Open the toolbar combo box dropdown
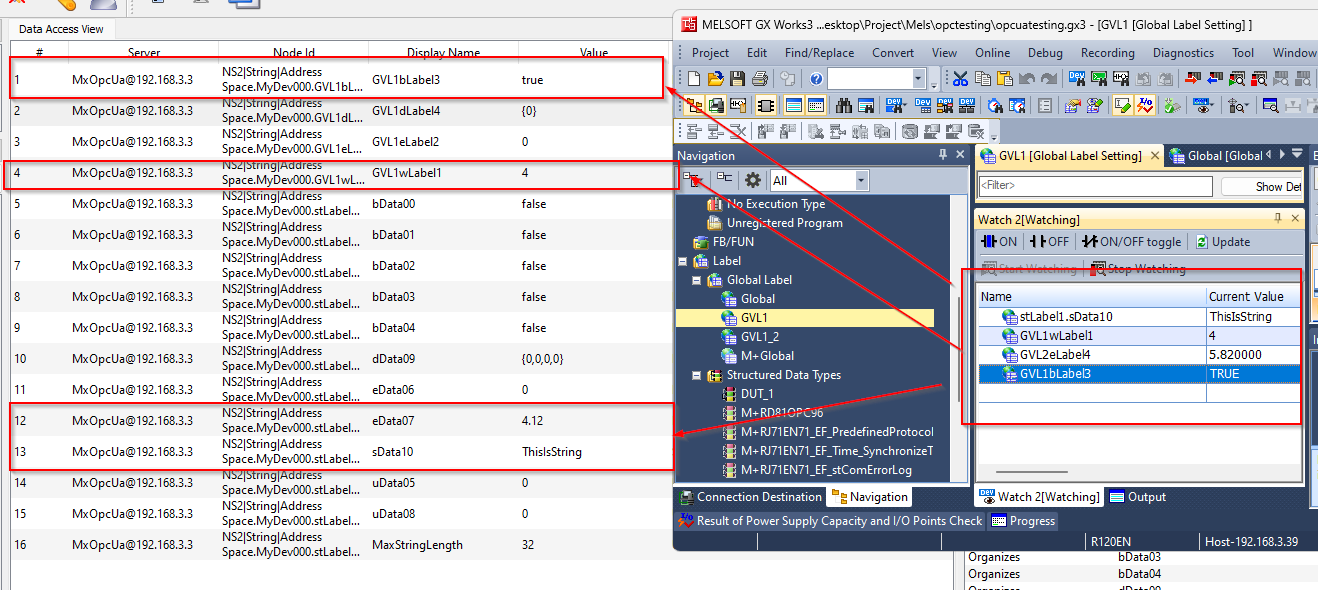The width and height of the screenshot is (1318, 590). 919,78
